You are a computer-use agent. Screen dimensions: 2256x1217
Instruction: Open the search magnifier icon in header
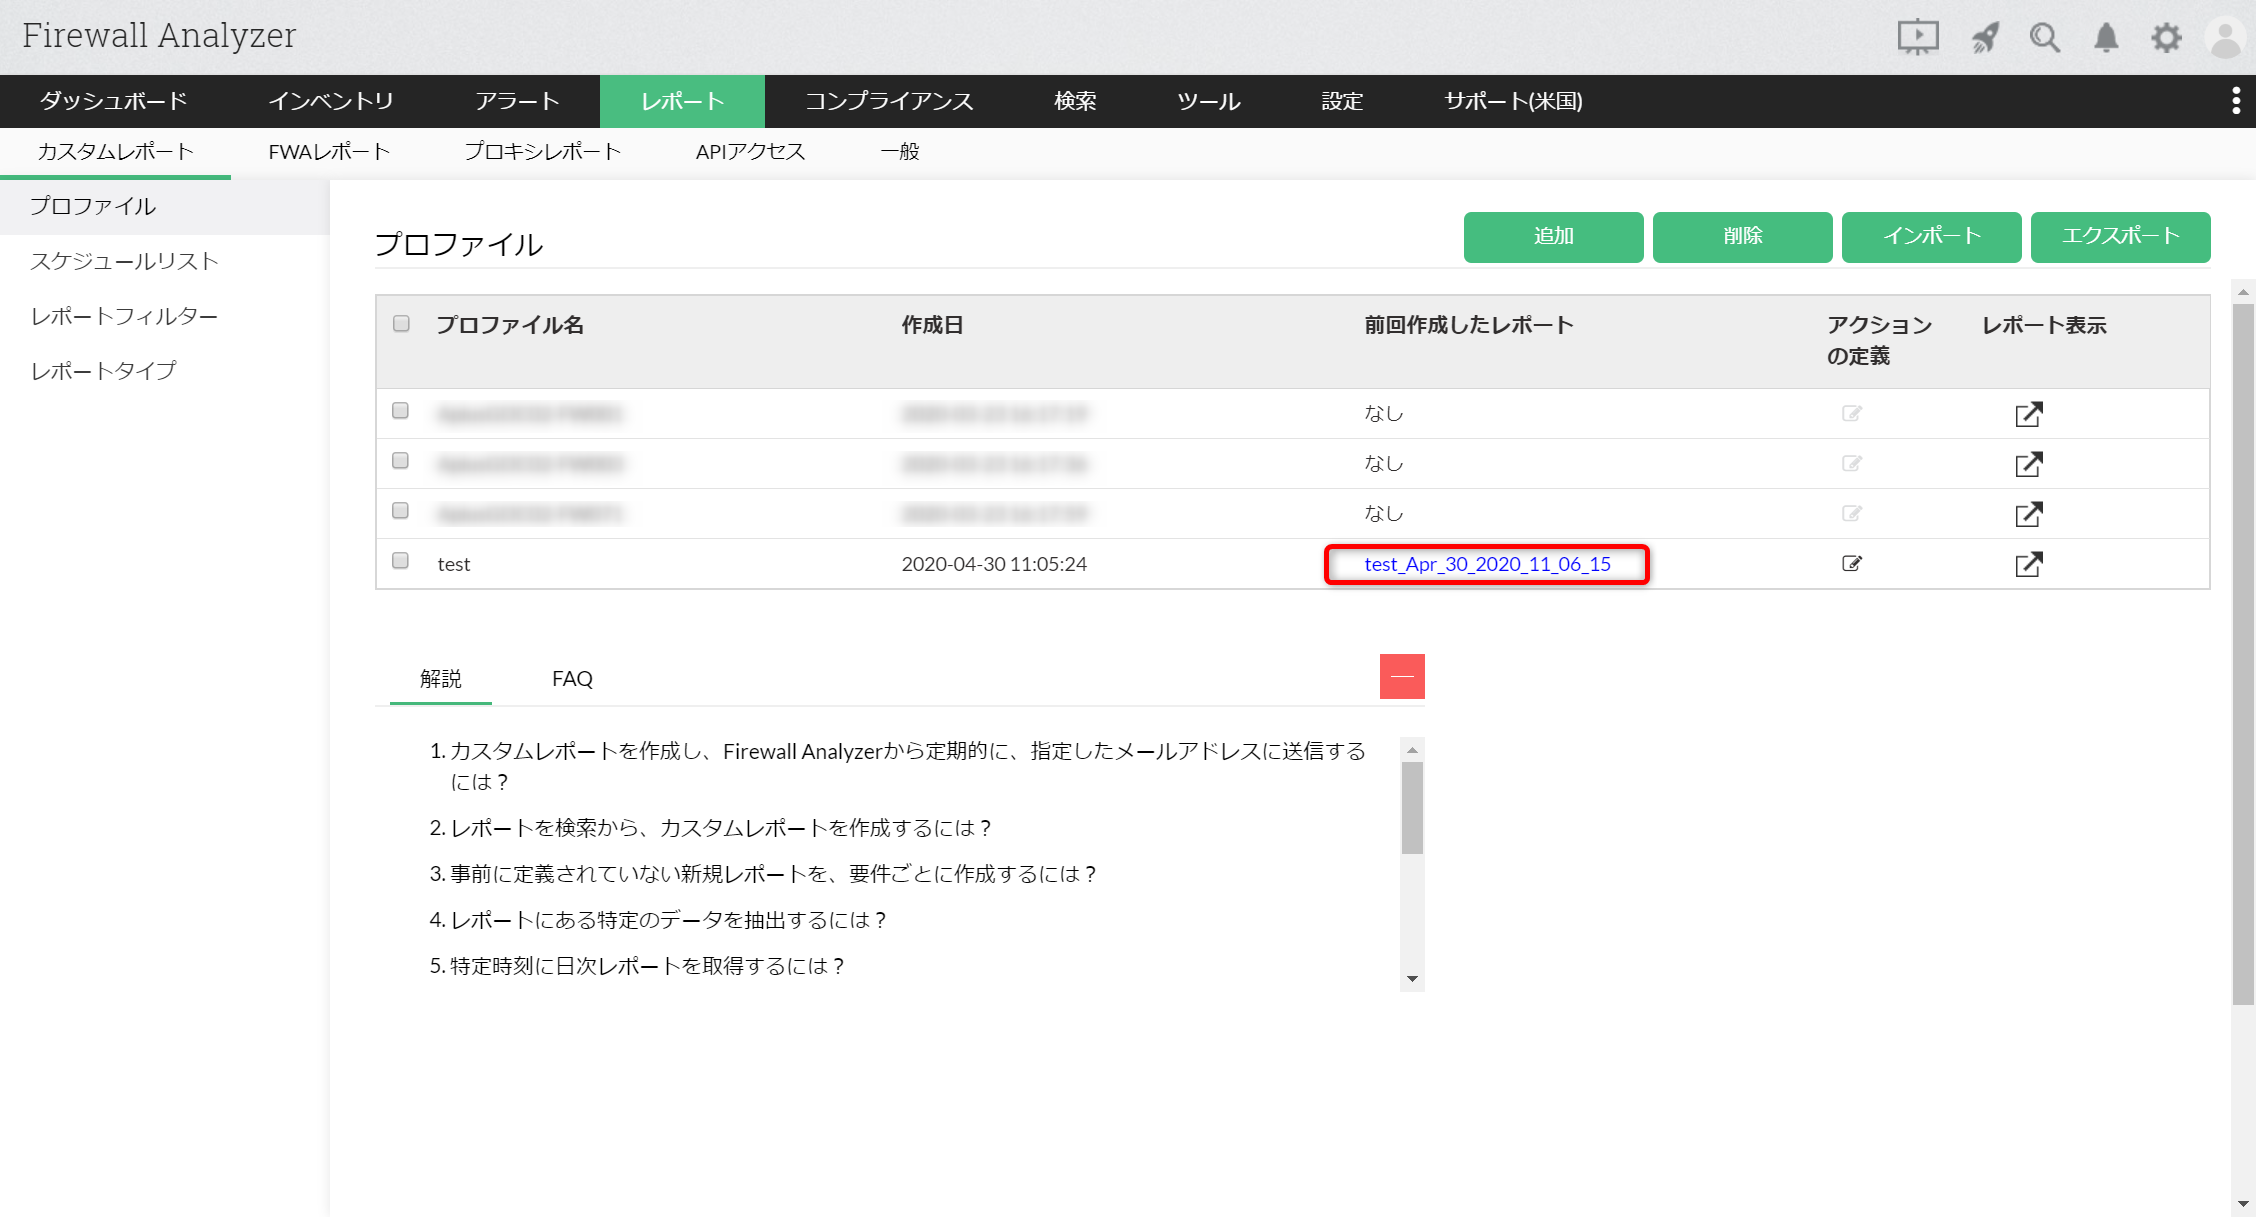(x=2044, y=38)
